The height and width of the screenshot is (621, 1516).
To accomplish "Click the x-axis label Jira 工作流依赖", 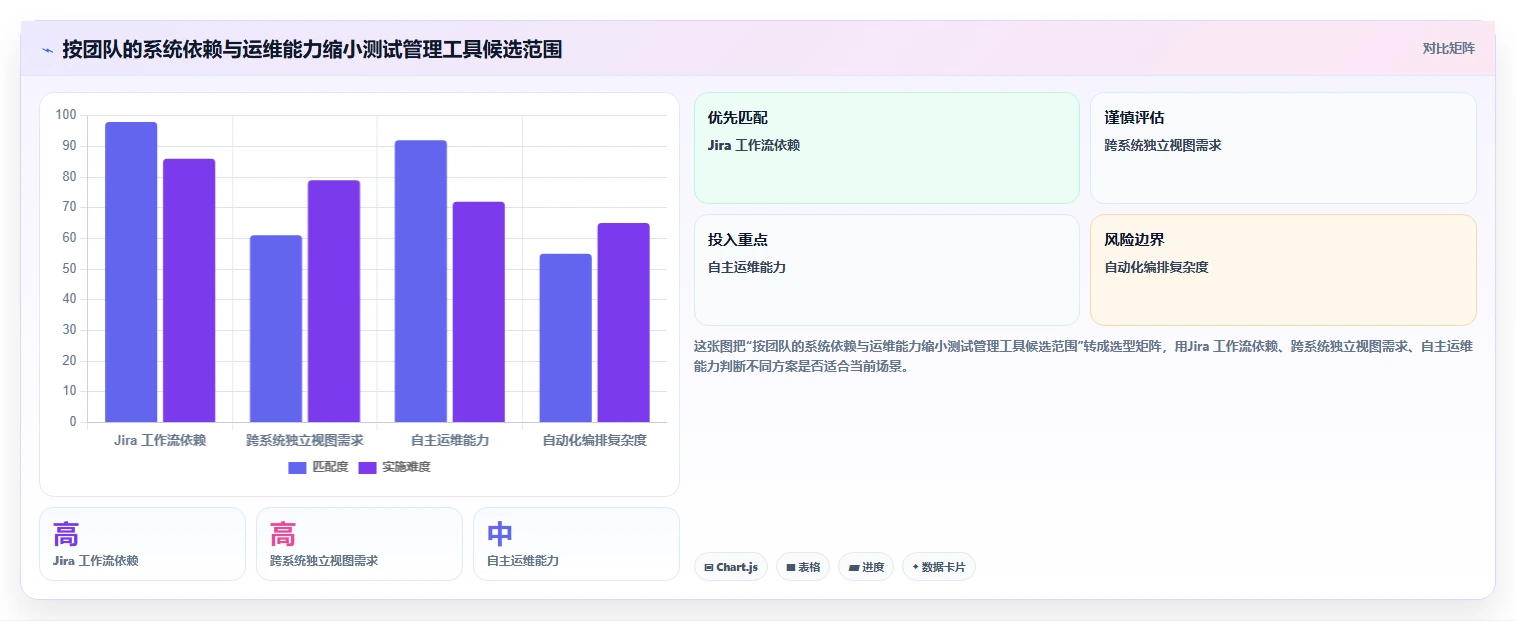I will click(160, 440).
